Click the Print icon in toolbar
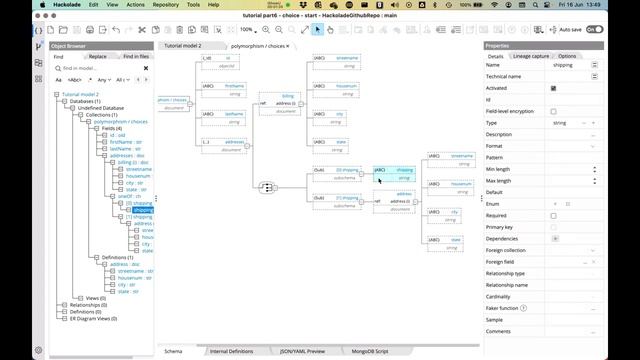The image size is (640, 360). pyautogui.click(x=90, y=30)
